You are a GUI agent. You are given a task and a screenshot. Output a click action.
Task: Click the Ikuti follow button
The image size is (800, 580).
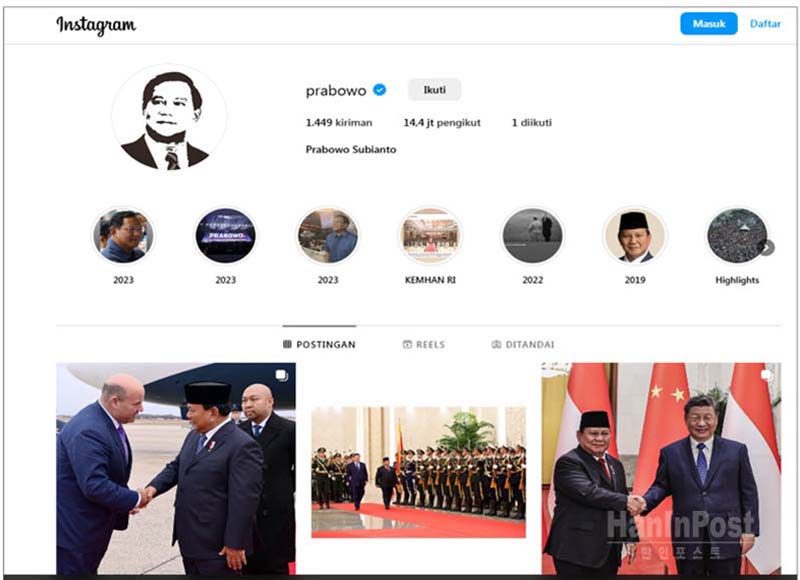coord(435,90)
